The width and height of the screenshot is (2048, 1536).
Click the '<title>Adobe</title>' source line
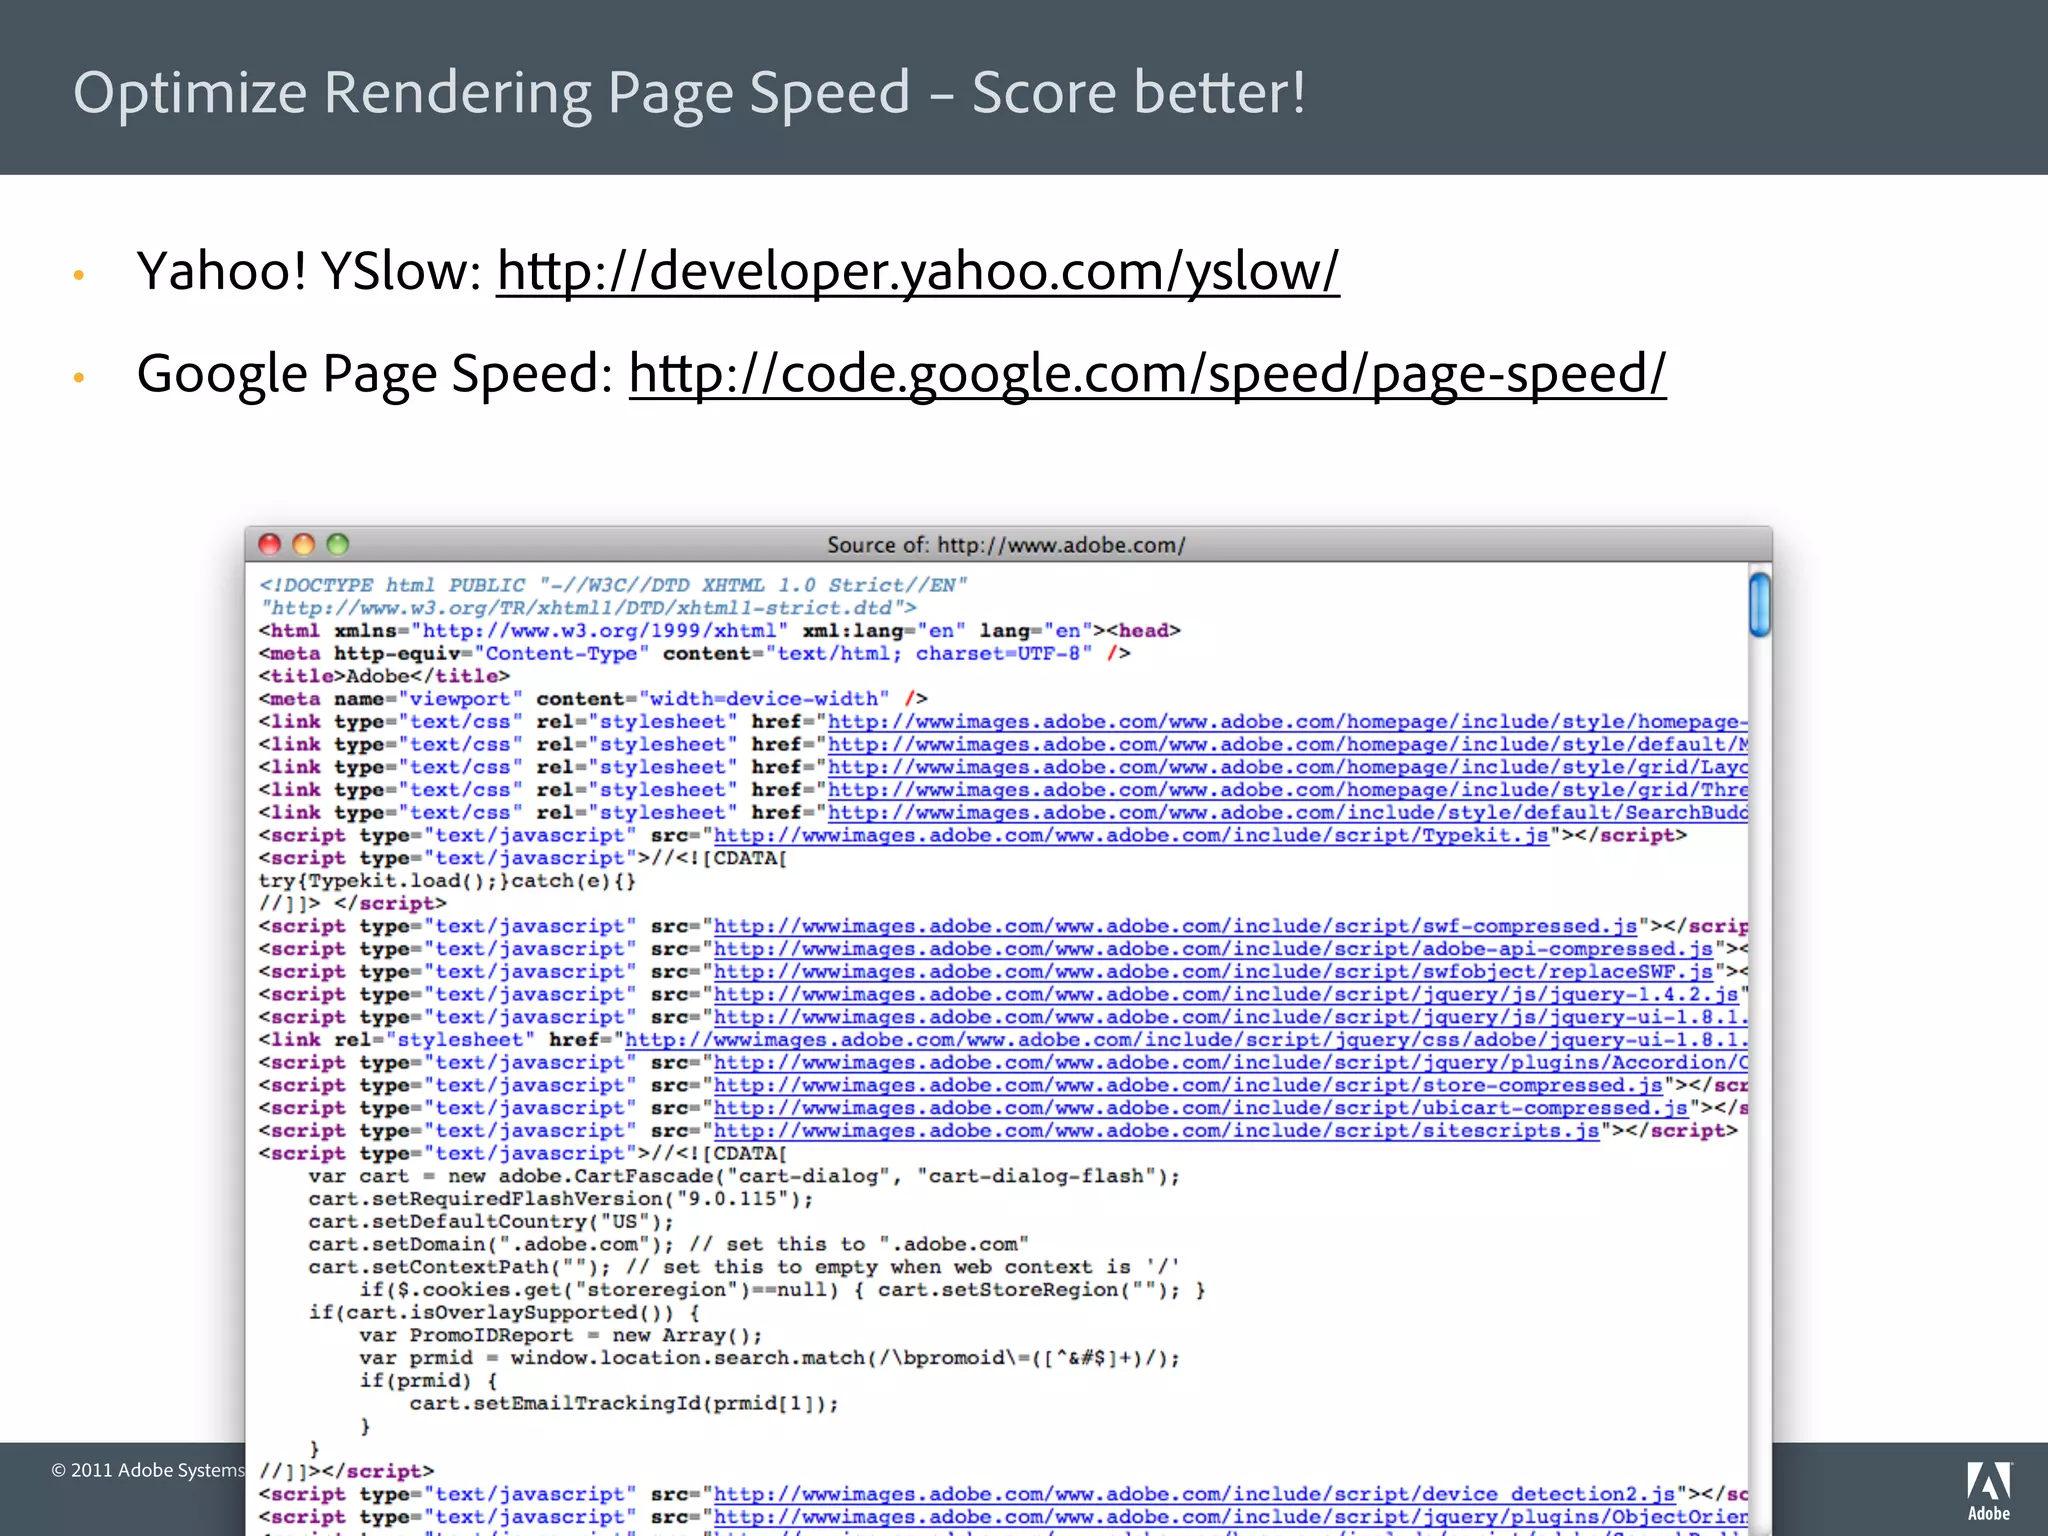(x=384, y=676)
